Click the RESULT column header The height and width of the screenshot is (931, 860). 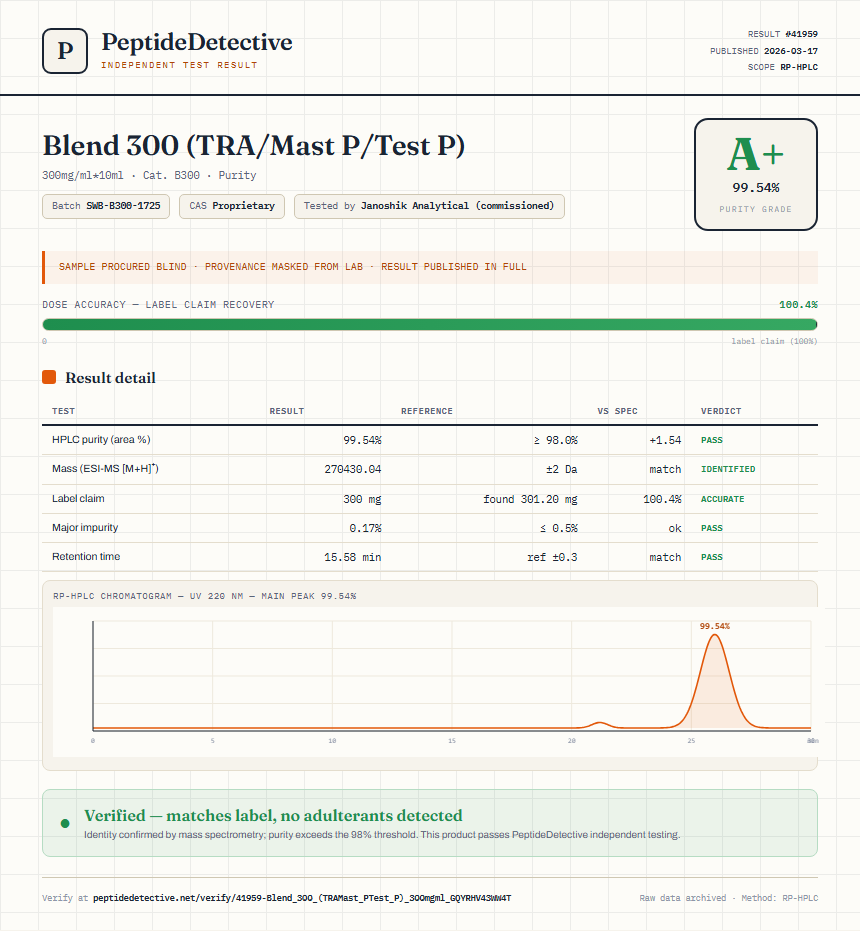coord(287,411)
